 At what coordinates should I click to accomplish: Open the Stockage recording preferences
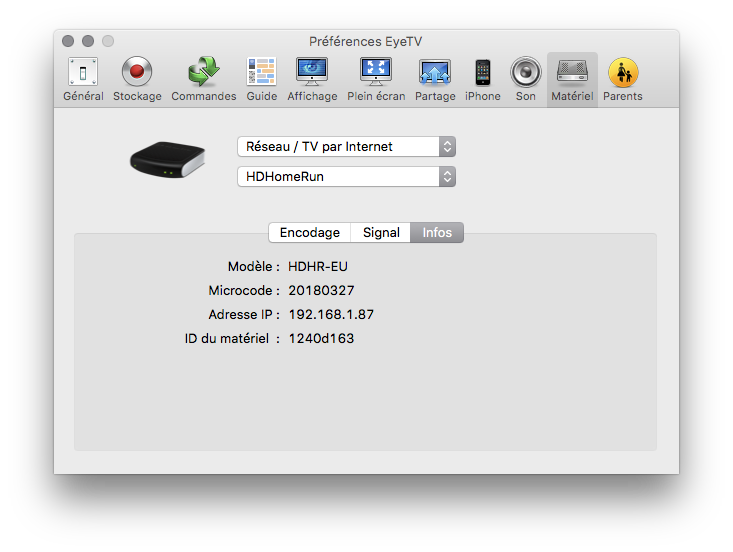(137, 79)
